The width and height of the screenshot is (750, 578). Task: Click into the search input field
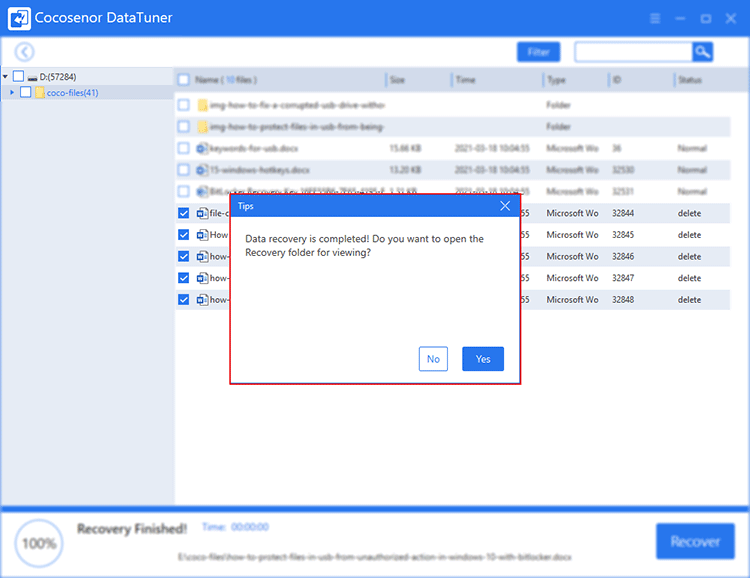pos(633,52)
